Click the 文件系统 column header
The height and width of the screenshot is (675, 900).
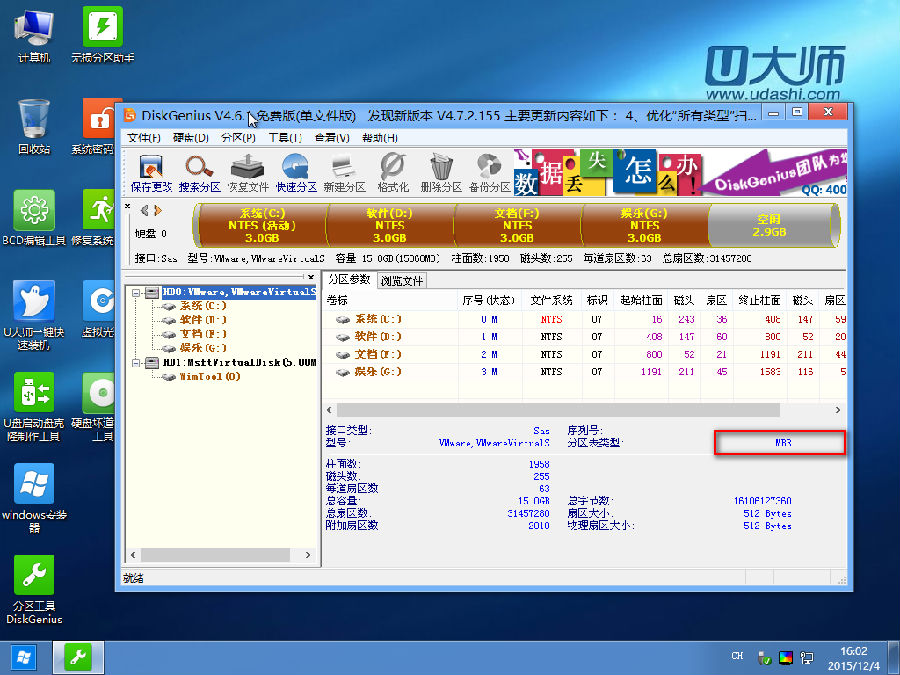pos(551,300)
